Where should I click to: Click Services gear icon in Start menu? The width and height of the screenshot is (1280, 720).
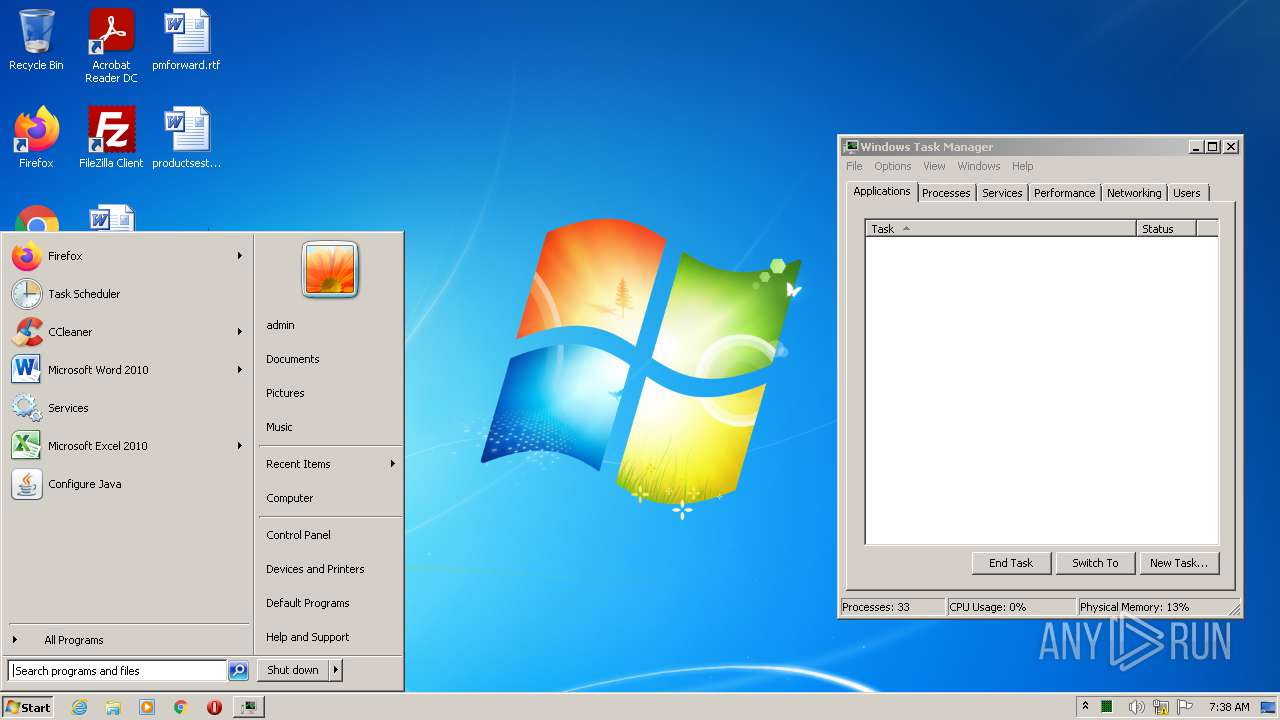coord(27,408)
